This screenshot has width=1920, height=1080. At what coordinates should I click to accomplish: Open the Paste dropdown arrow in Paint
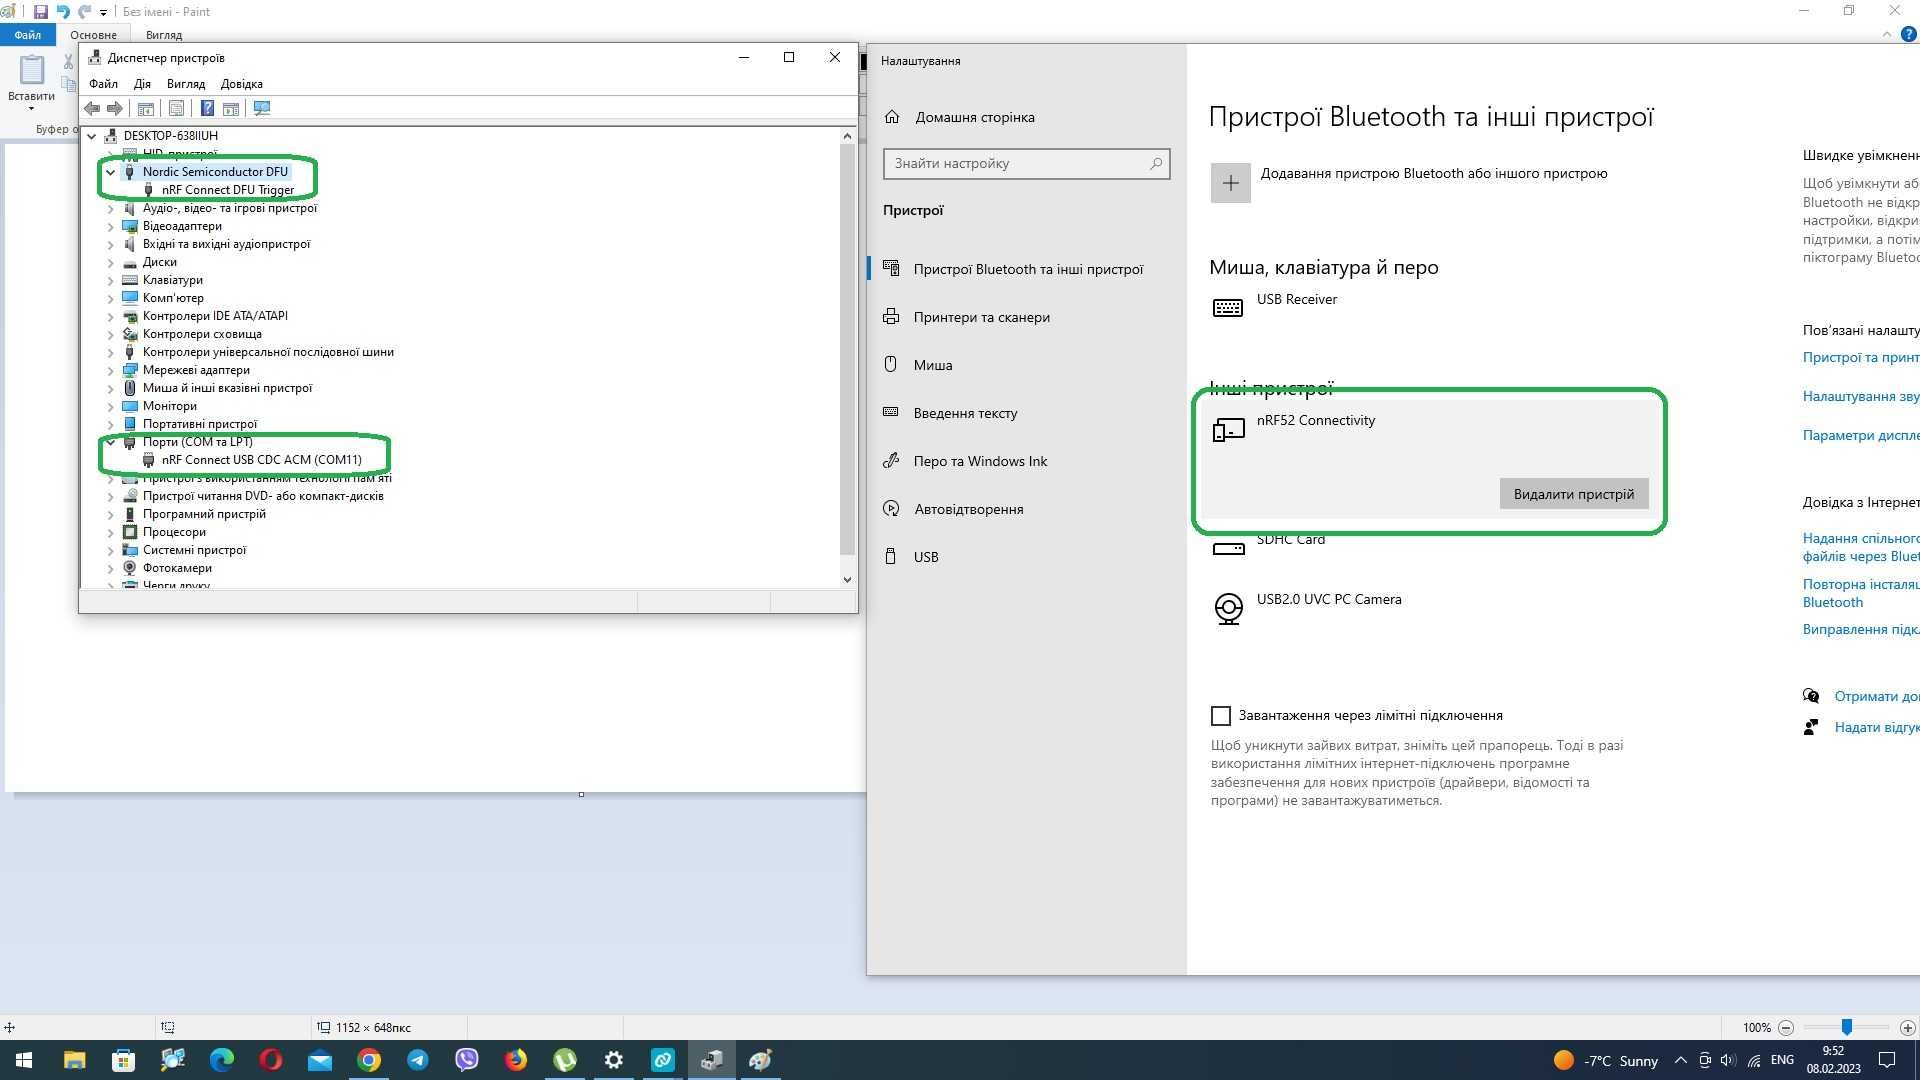click(x=31, y=108)
